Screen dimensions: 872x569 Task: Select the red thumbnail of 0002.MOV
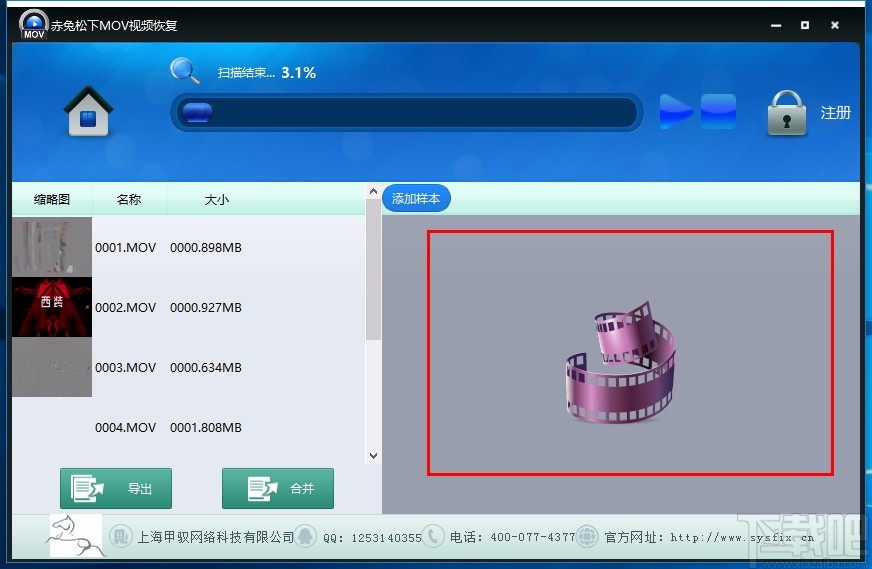52,307
